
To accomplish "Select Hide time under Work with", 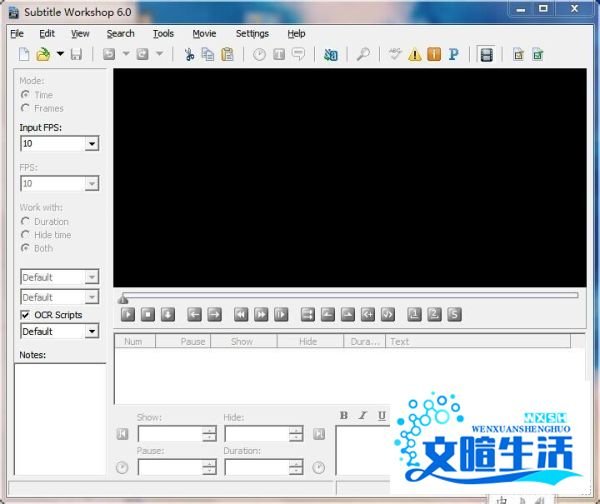I will (25, 235).
